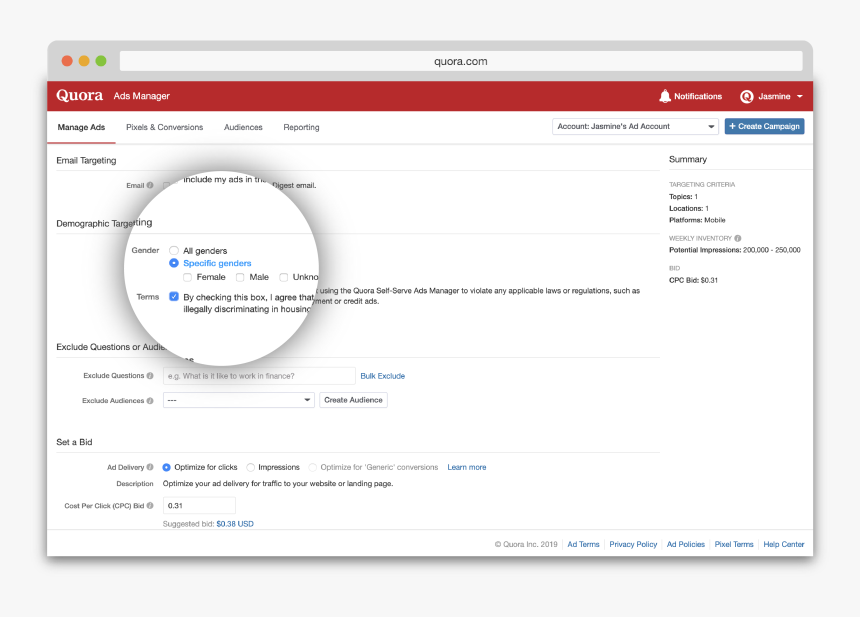The height and width of the screenshot is (617, 860).
Task: Click the Bulk Exclude link
Action: (x=383, y=376)
